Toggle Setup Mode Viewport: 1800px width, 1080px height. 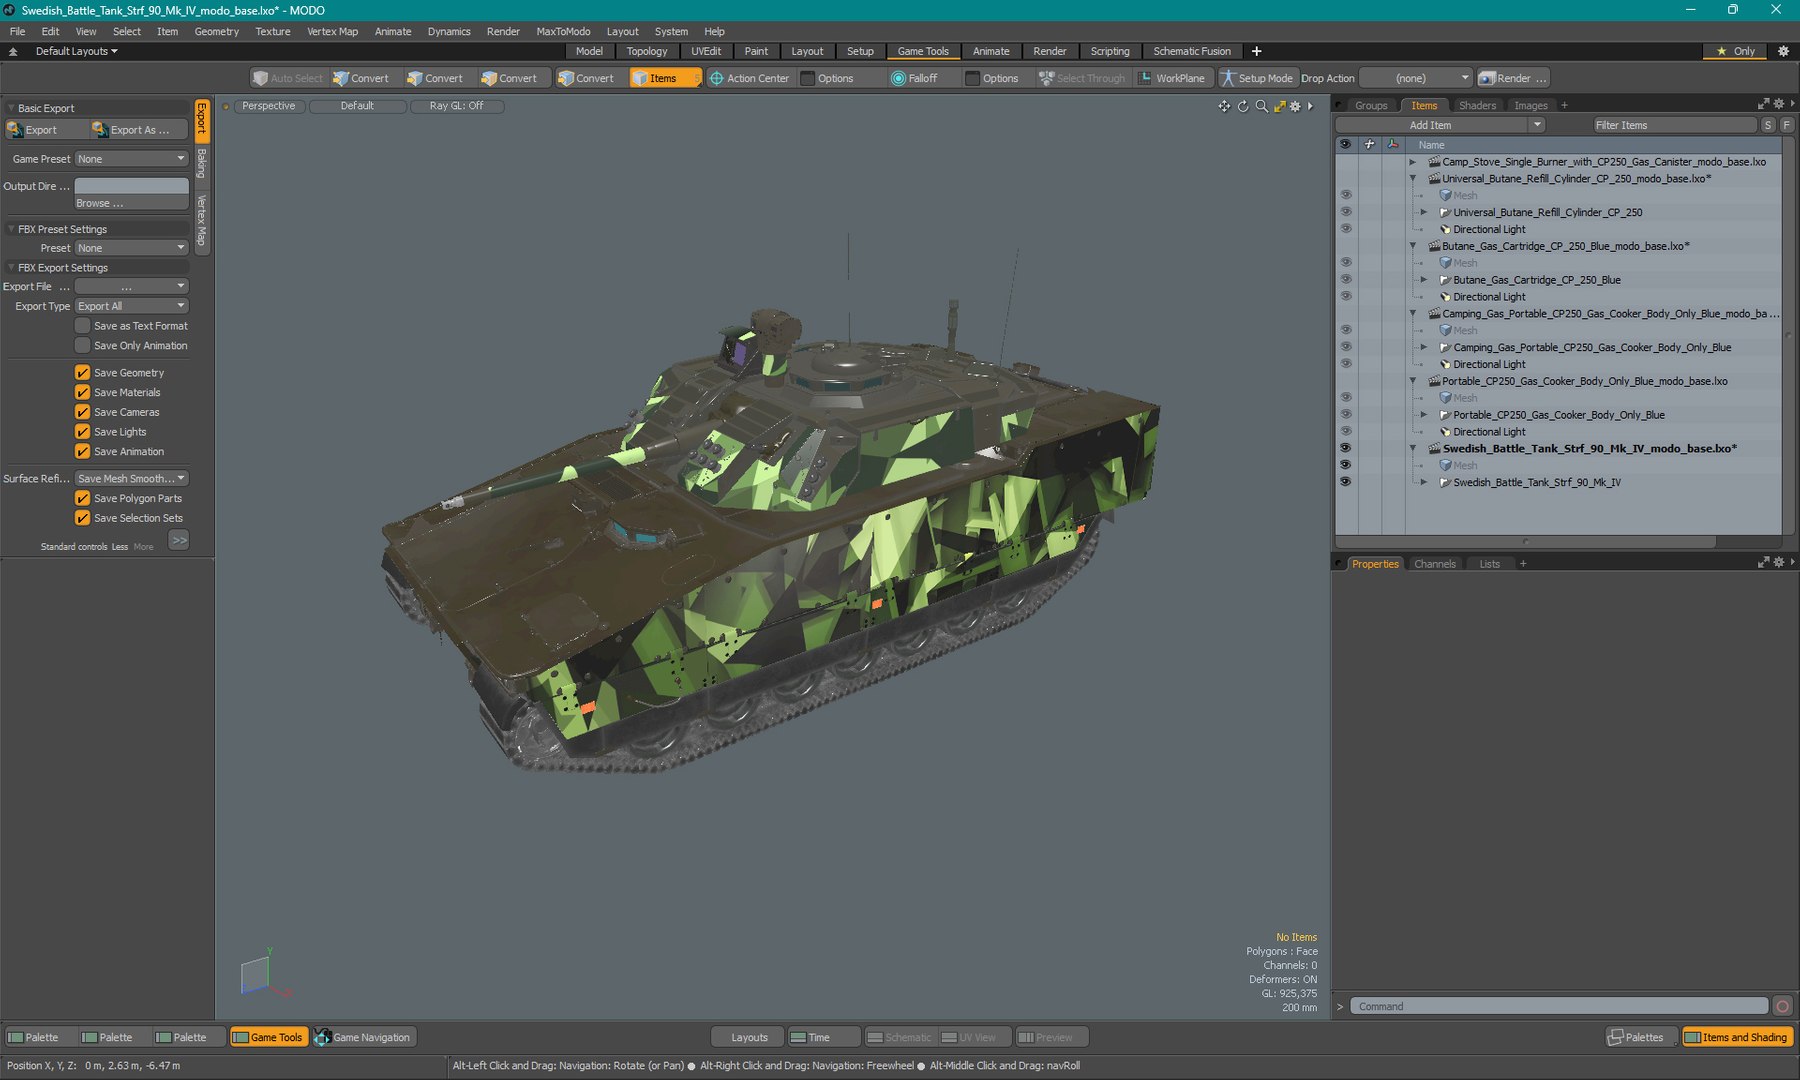point(1257,78)
